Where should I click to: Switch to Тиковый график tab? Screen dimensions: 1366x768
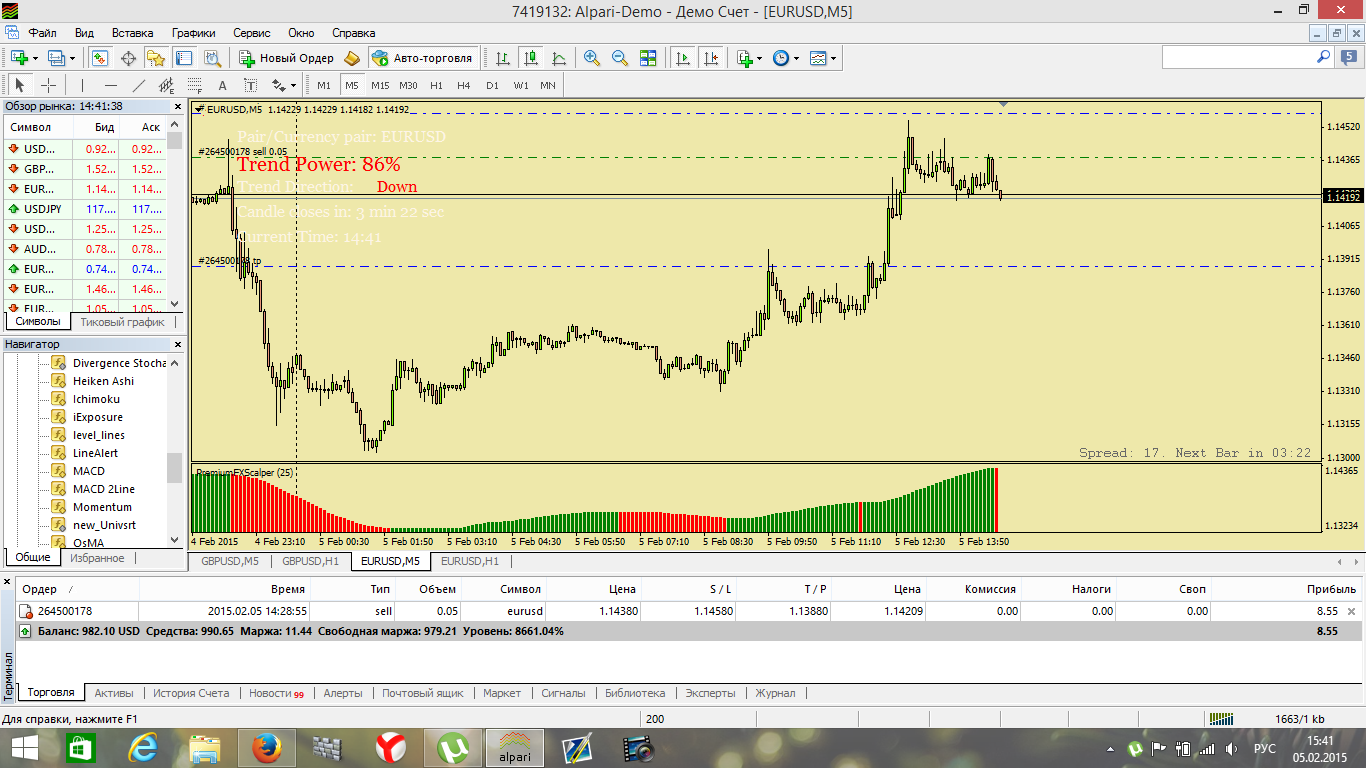point(122,322)
